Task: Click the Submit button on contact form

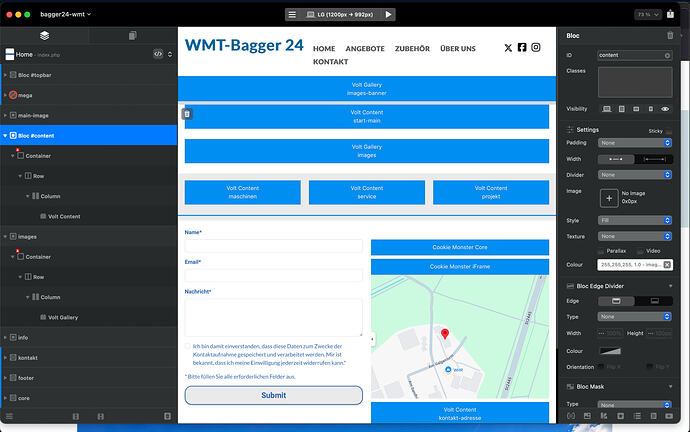Action: [274, 395]
